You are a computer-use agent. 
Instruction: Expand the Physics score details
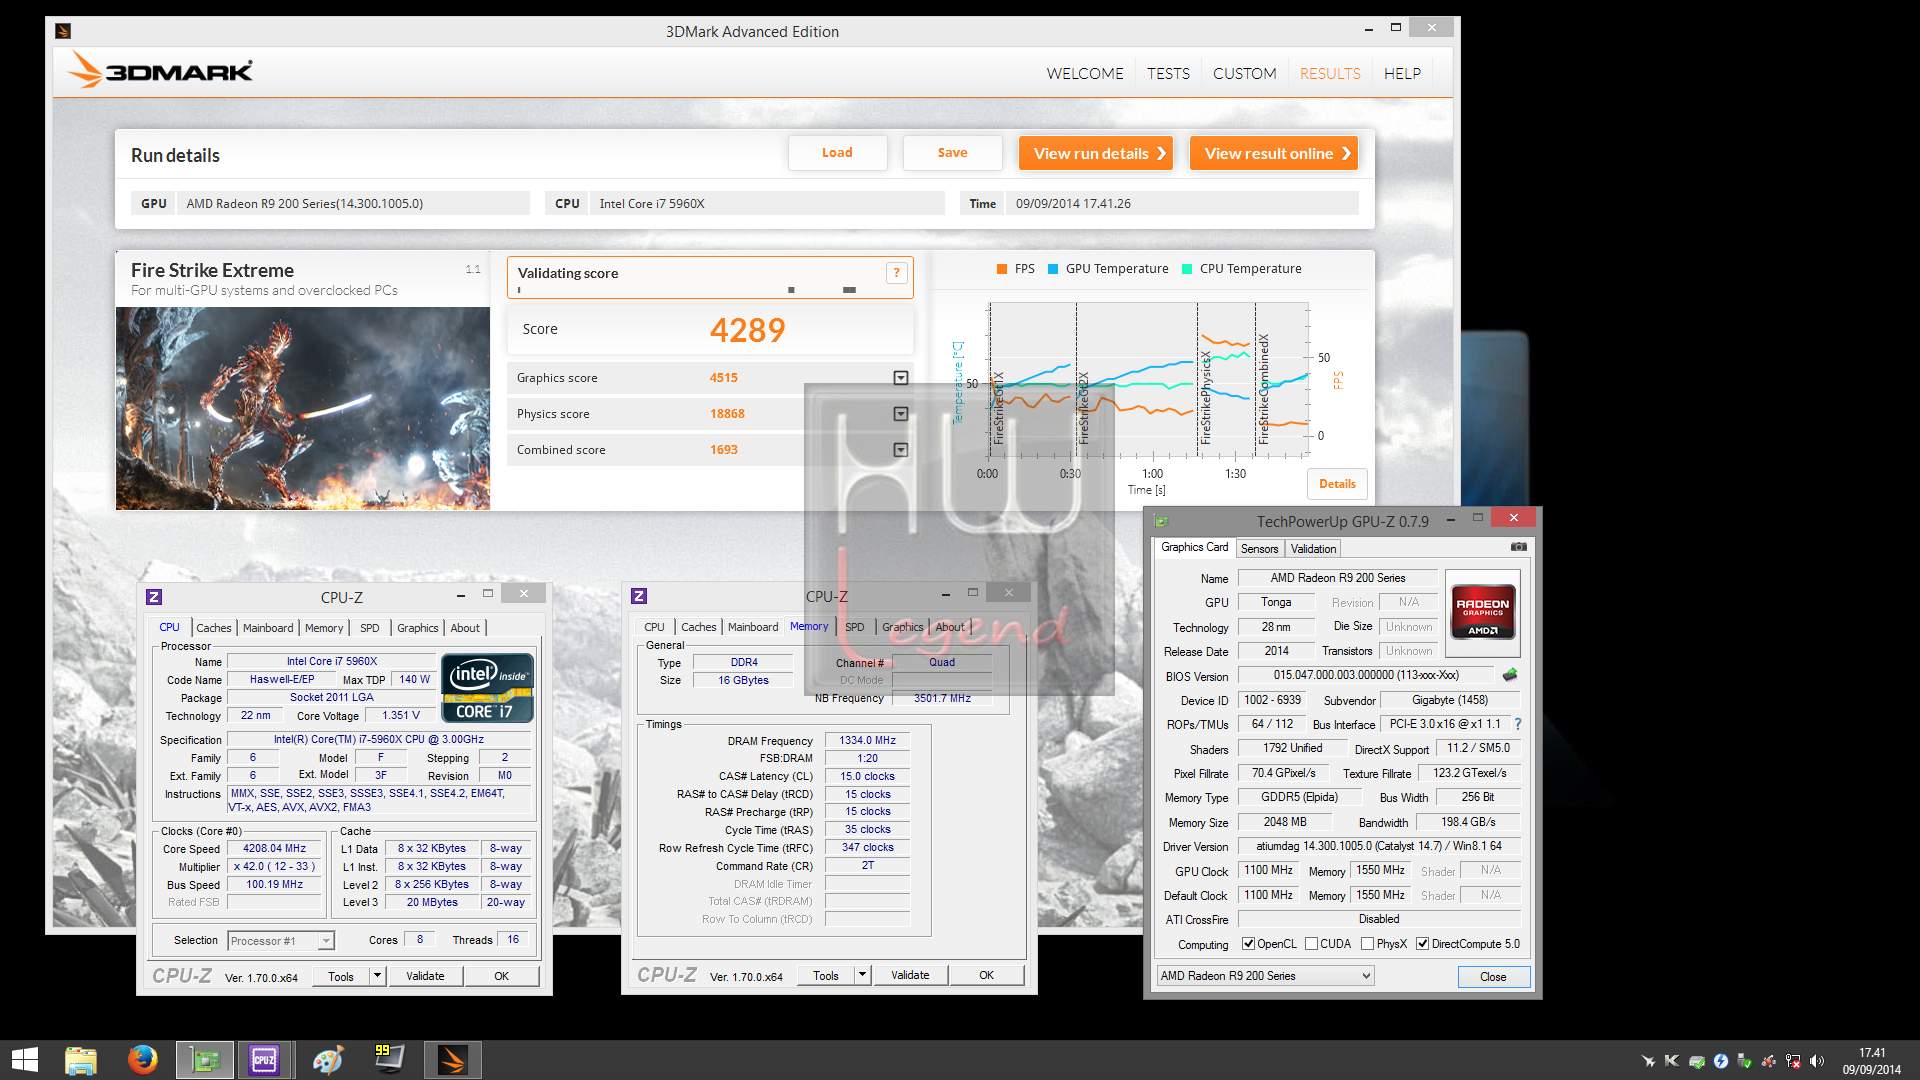[900, 414]
